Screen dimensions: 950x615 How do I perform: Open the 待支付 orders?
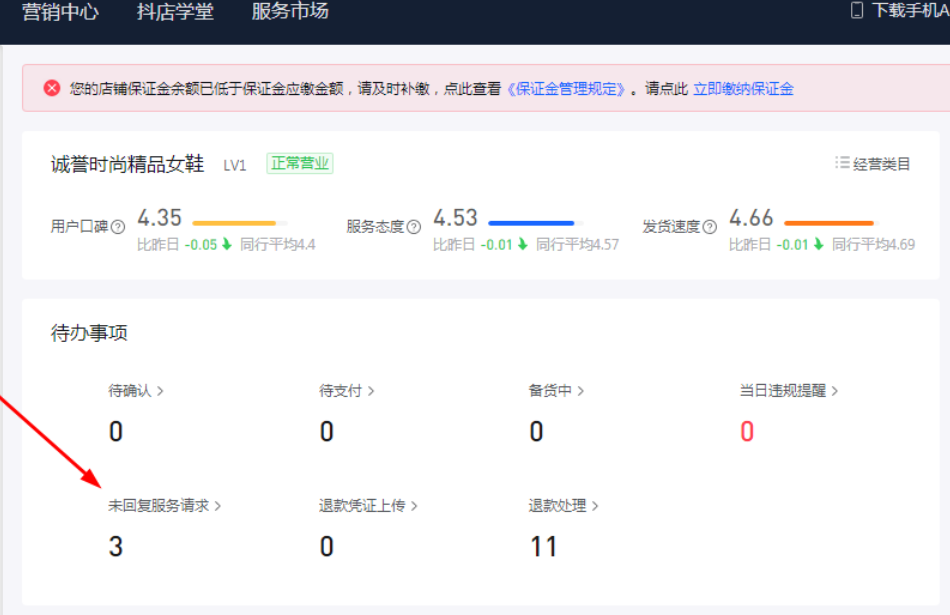[x=347, y=391]
